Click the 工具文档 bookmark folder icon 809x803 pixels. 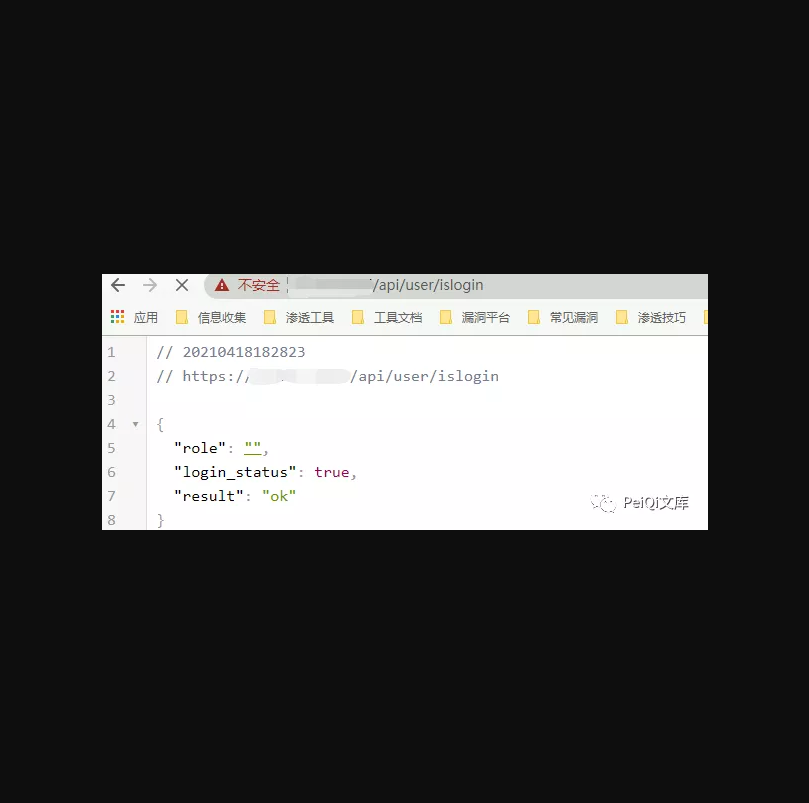(358, 317)
